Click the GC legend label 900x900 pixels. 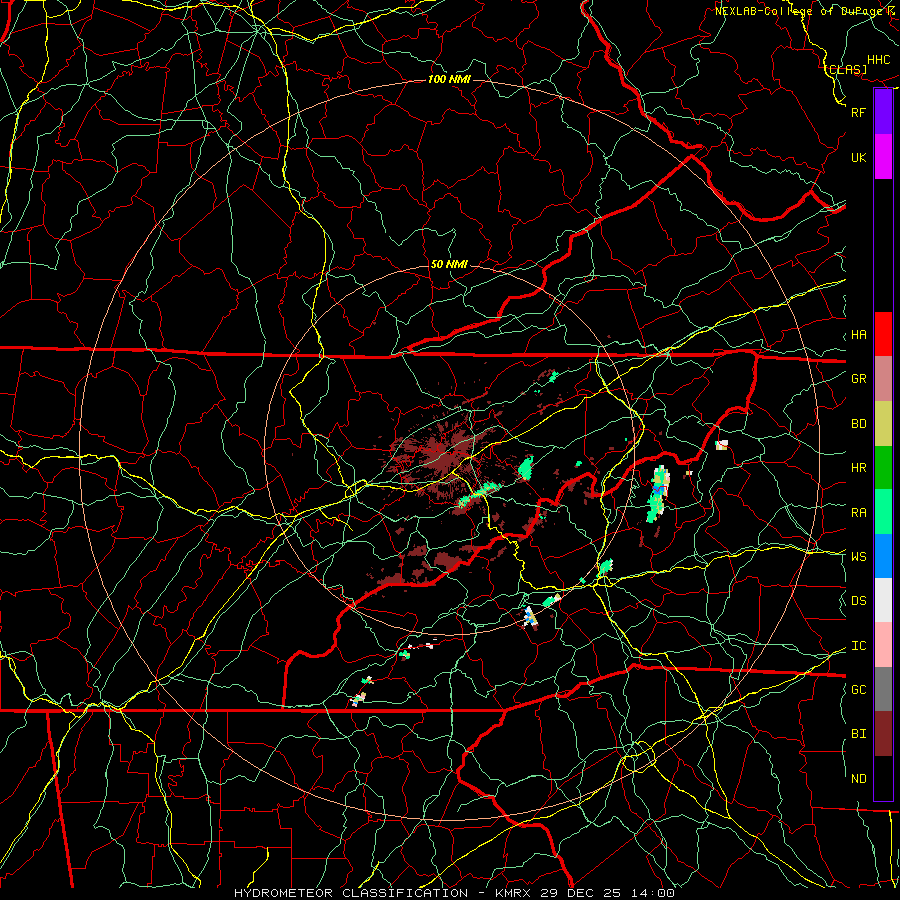[x=859, y=690]
